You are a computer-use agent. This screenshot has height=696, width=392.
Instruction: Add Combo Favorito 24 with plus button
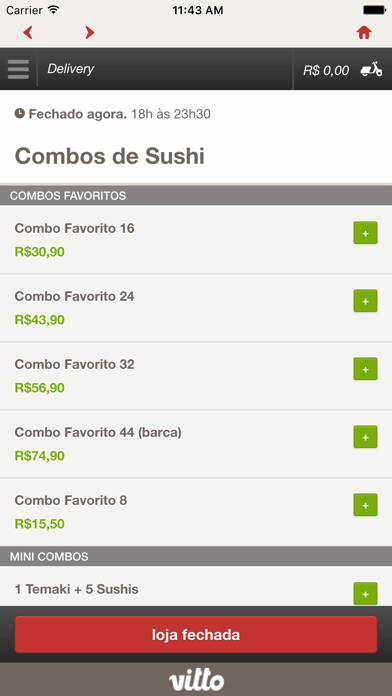365,301
